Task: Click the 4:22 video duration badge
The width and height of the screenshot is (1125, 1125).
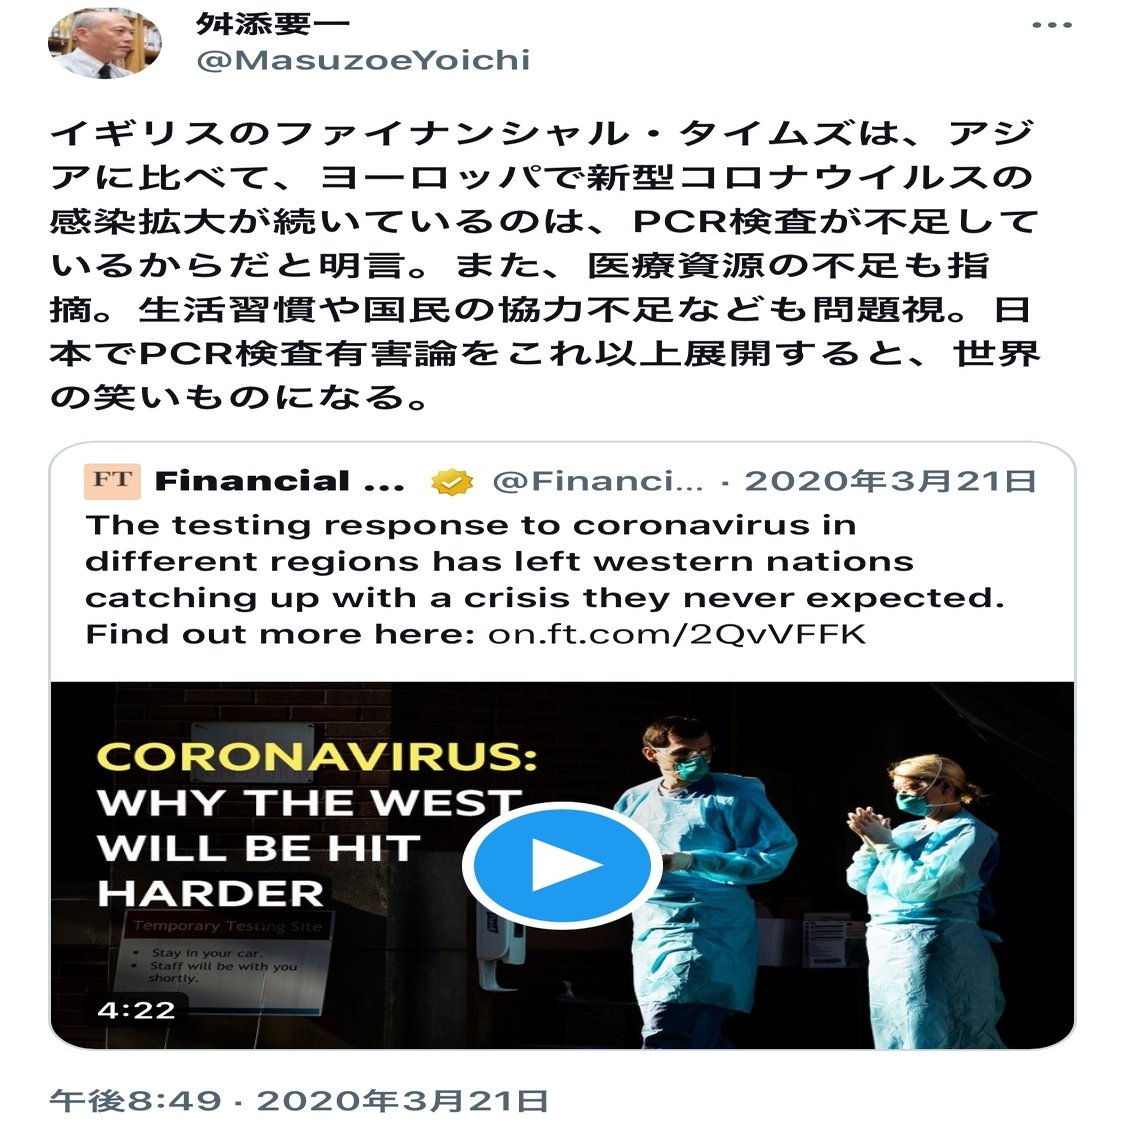Action: pos(136,1010)
